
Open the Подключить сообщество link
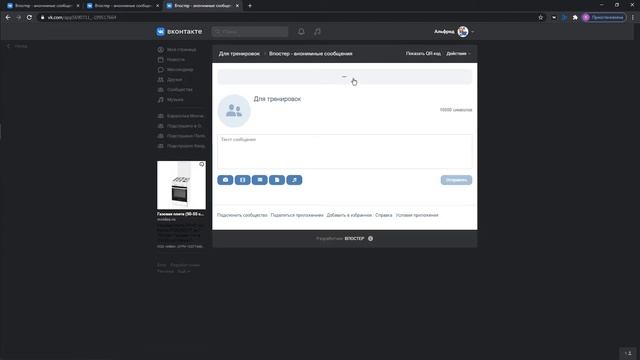(x=242, y=215)
